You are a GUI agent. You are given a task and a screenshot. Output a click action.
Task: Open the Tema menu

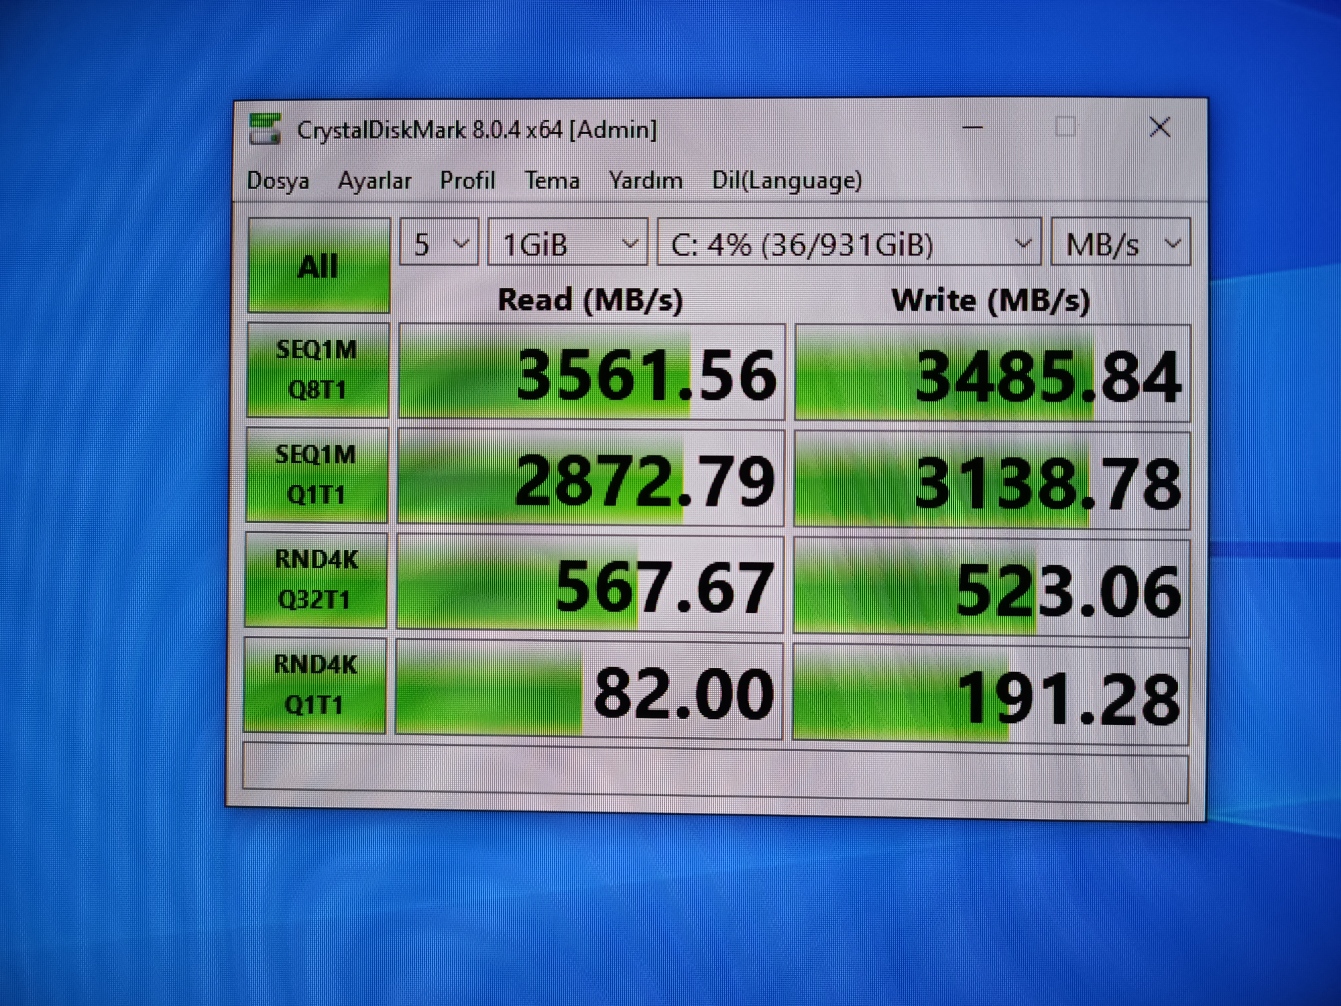[552, 181]
